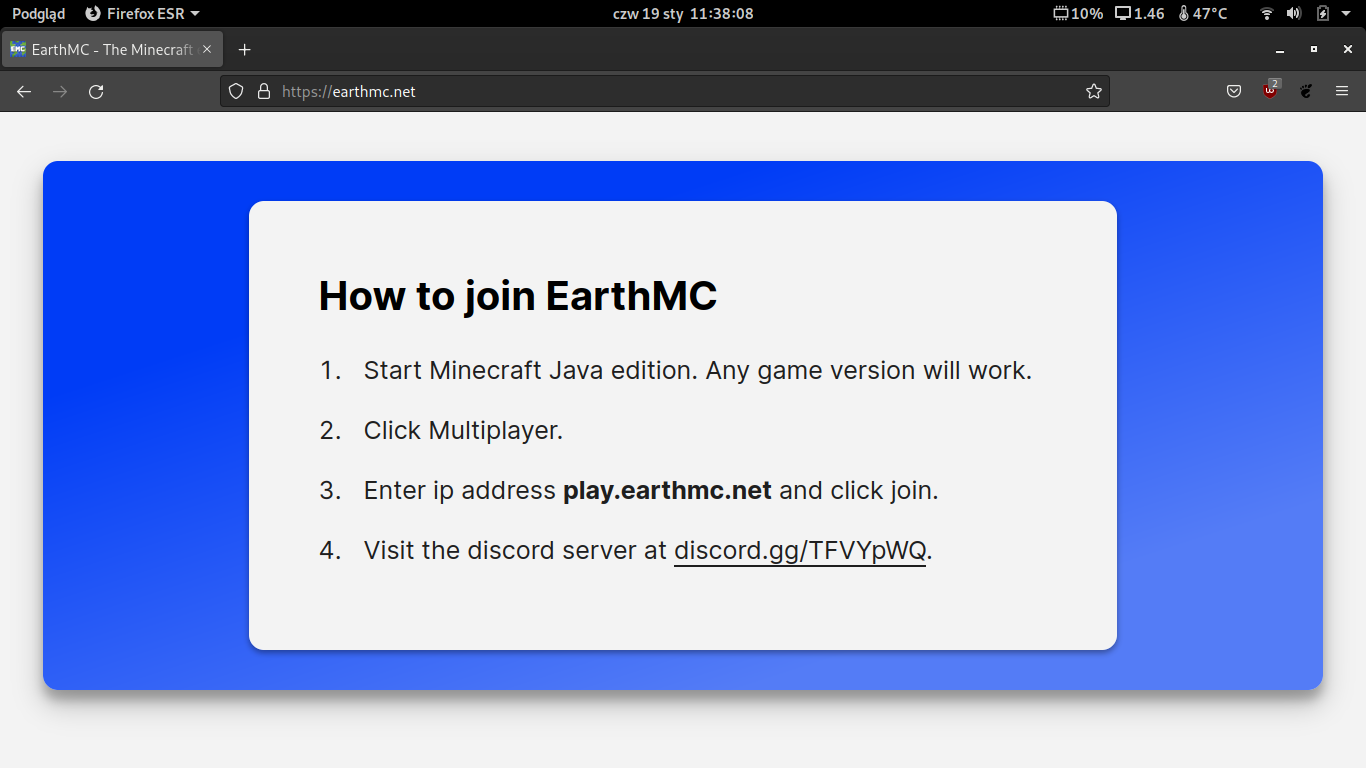The image size is (1366, 768).
Task: Save page to Pocket
Action: click(1233, 91)
